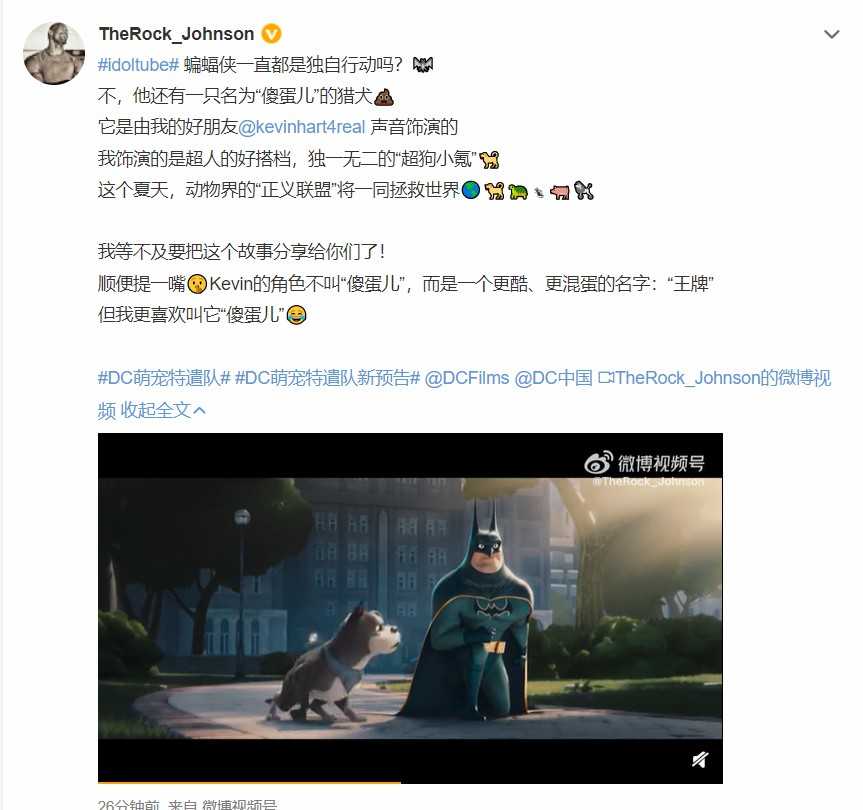
Task: Click the video progress bar
Action: [x=410, y=781]
